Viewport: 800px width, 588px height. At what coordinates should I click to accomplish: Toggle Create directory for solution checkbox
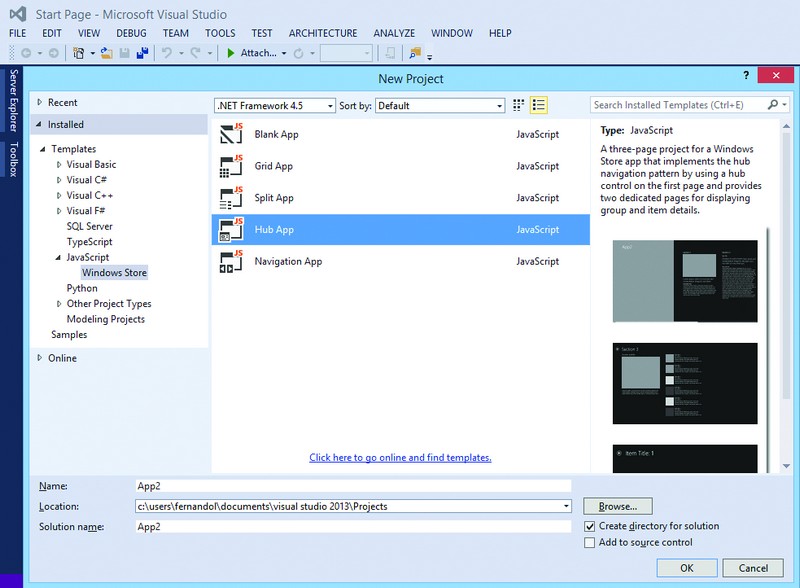pos(589,526)
